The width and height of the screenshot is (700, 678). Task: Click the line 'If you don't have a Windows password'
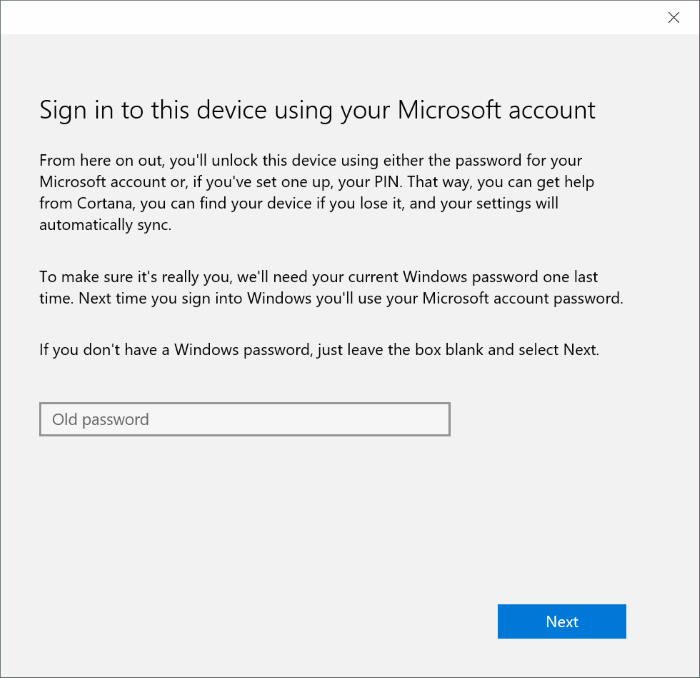click(x=319, y=349)
